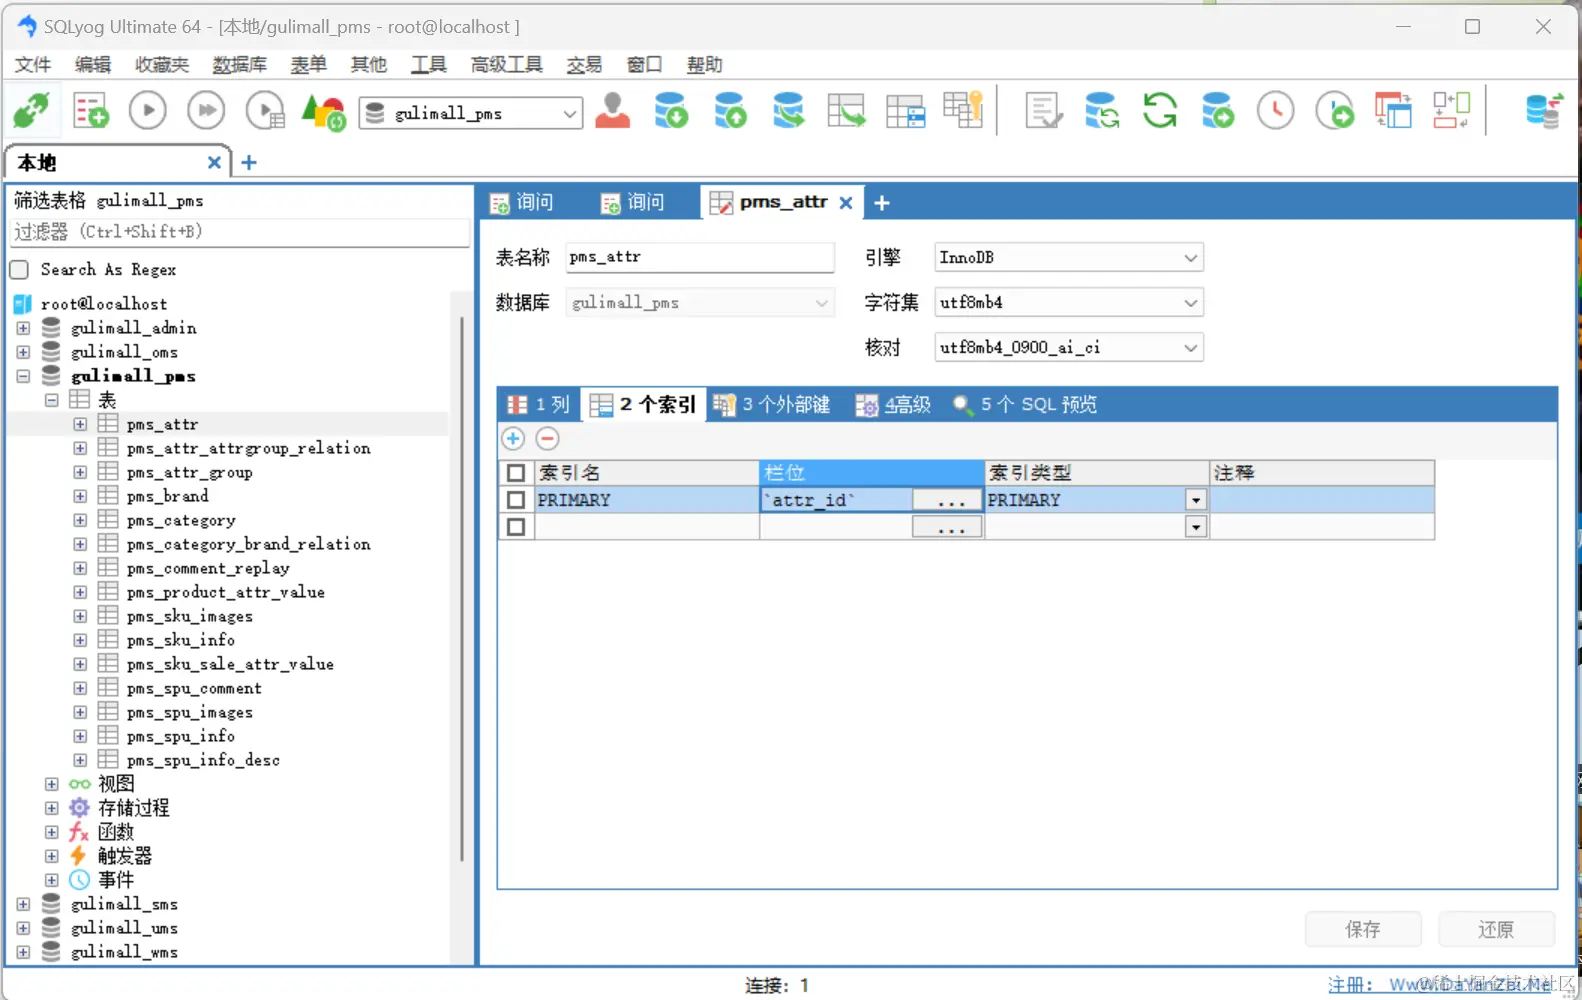Open the 高级工具 menu

pyautogui.click(x=506, y=65)
